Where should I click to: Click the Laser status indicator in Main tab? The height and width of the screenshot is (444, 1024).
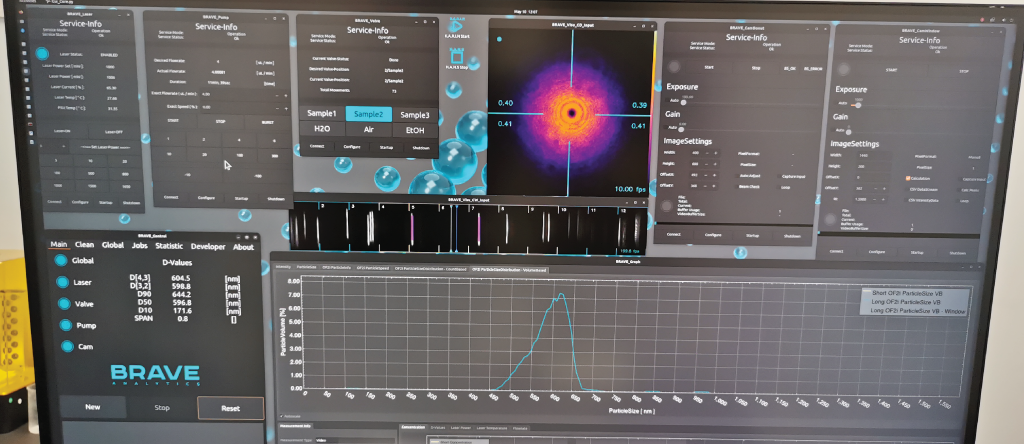(x=64, y=284)
